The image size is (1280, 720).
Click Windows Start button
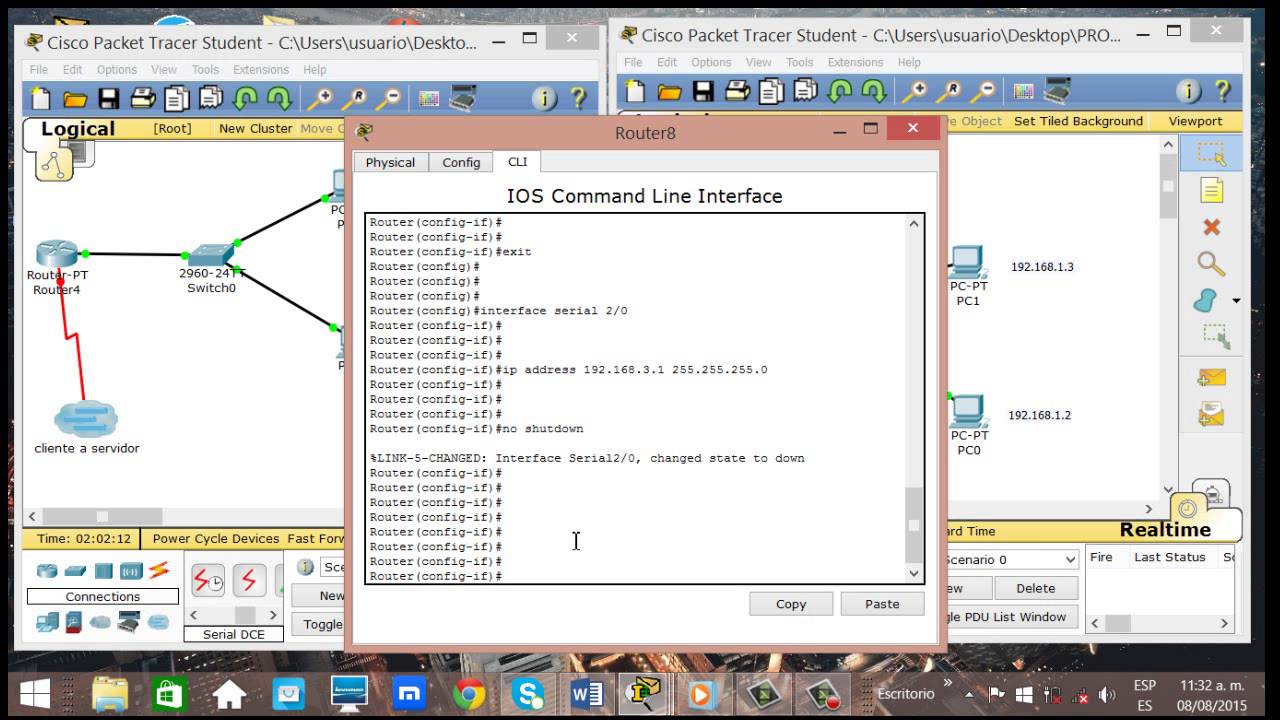click(x=35, y=693)
